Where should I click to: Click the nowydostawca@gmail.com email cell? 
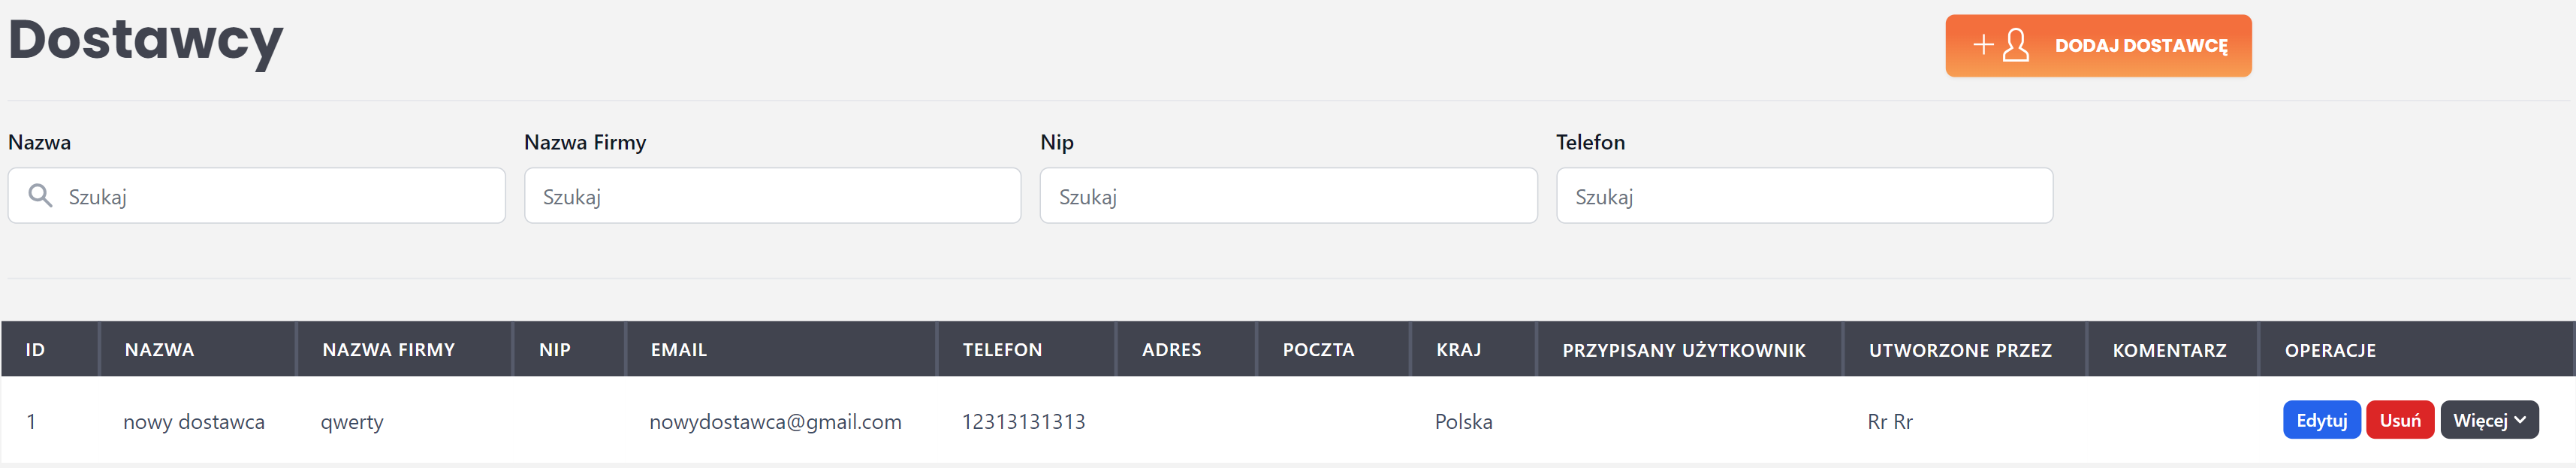click(x=775, y=422)
